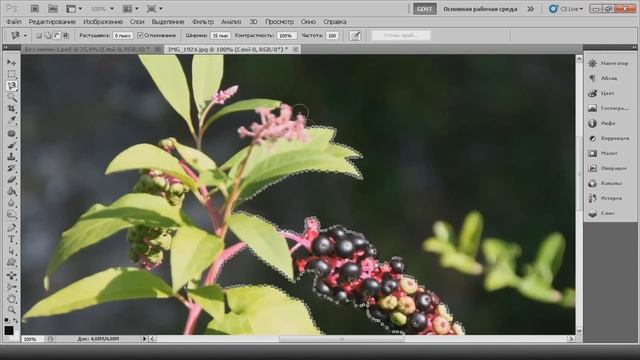Enable New selection mode

[x=39, y=36]
